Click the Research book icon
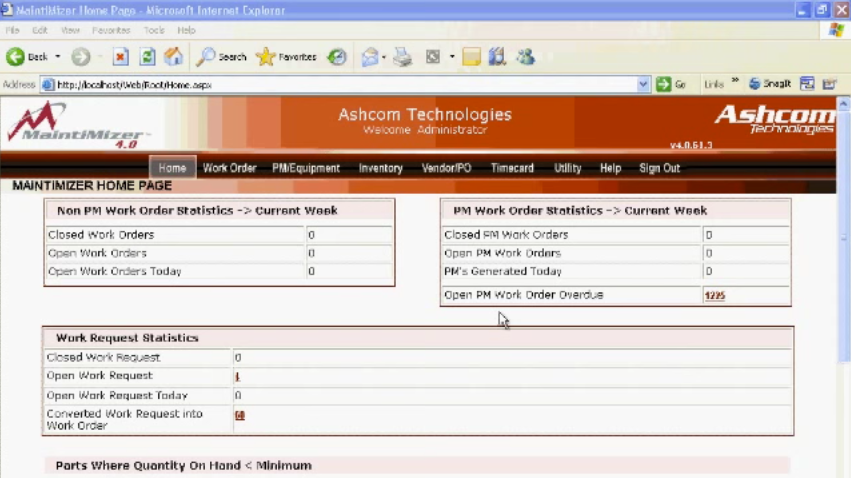This screenshot has height=478, width=851. pos(497,56)
